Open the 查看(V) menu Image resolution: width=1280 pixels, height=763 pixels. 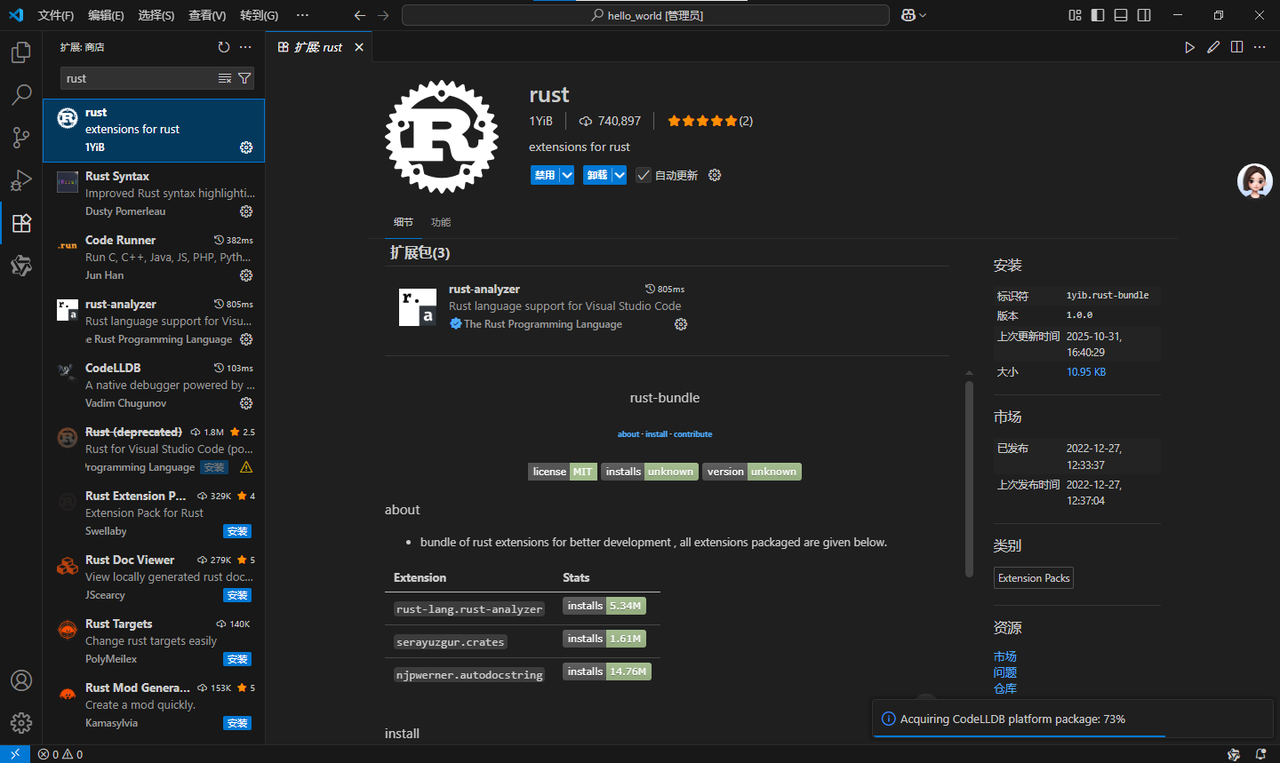[x=207, y=15]
